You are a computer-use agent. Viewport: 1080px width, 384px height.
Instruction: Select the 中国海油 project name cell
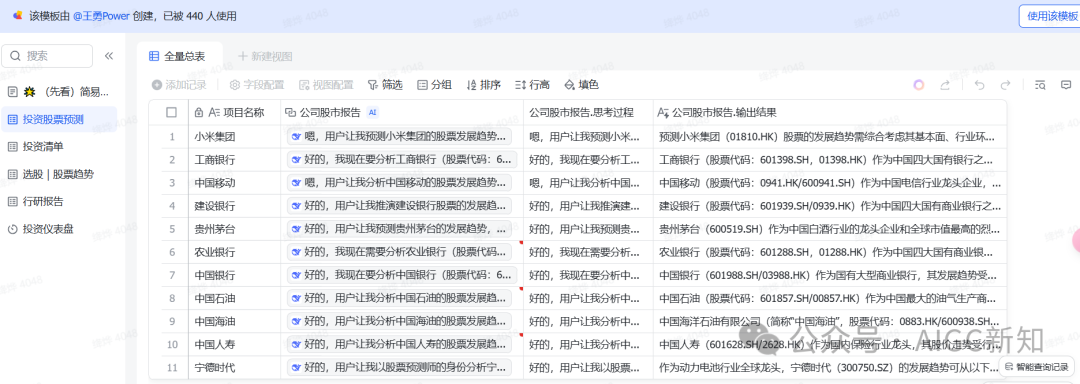pos(234,321)
